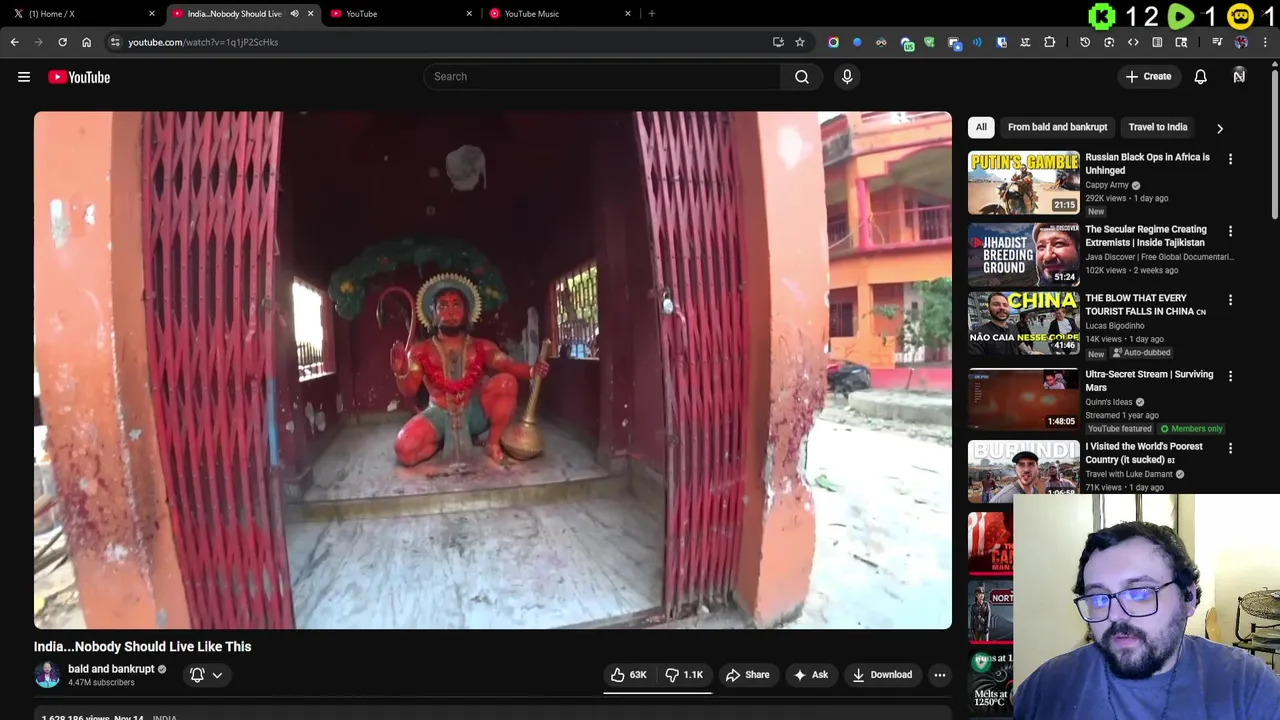Open the YouTube guide hamburger menu
Screen dimensions: 1280x720
(x=24, y=77)
